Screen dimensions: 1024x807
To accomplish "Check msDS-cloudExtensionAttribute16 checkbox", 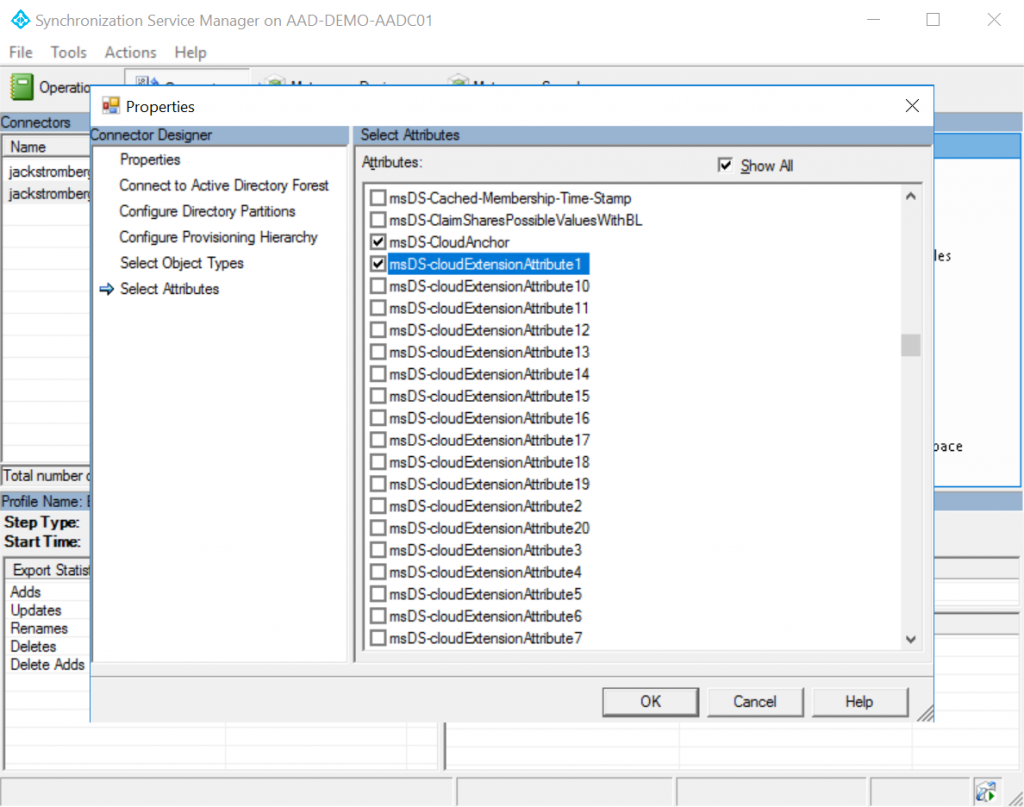I will click(x=377, y=418).
